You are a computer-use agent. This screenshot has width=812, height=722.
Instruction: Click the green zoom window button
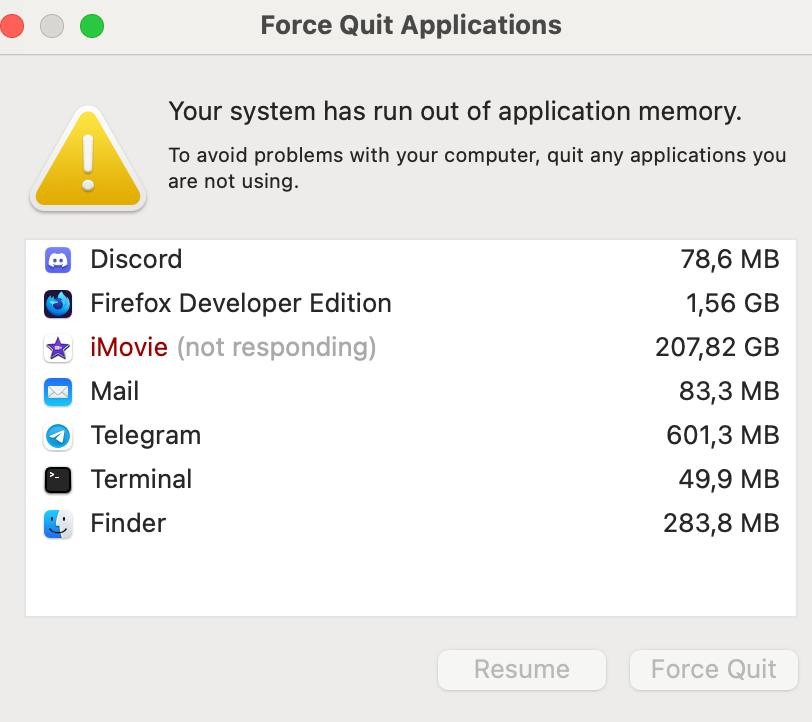click(x=92, y=26)
